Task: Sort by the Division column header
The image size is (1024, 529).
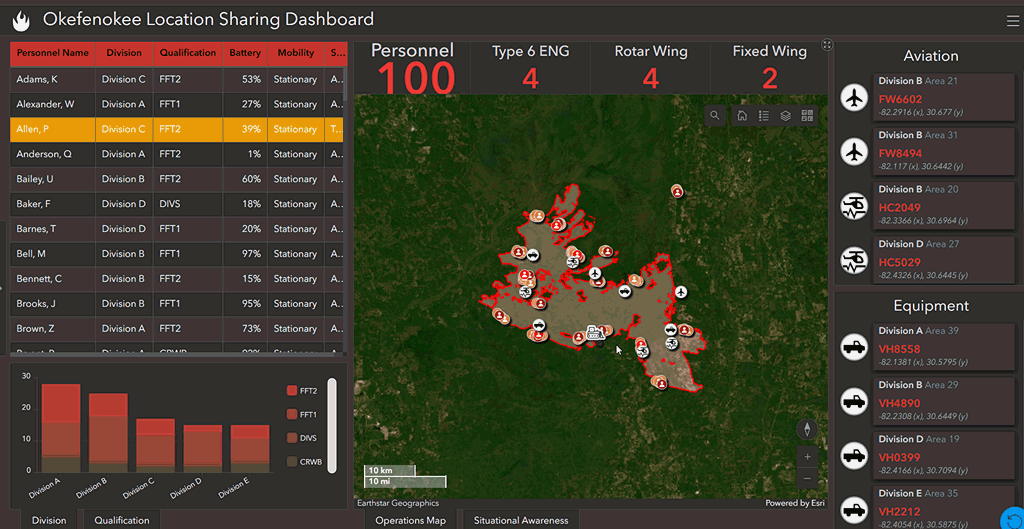Action: tap(124, 53)
